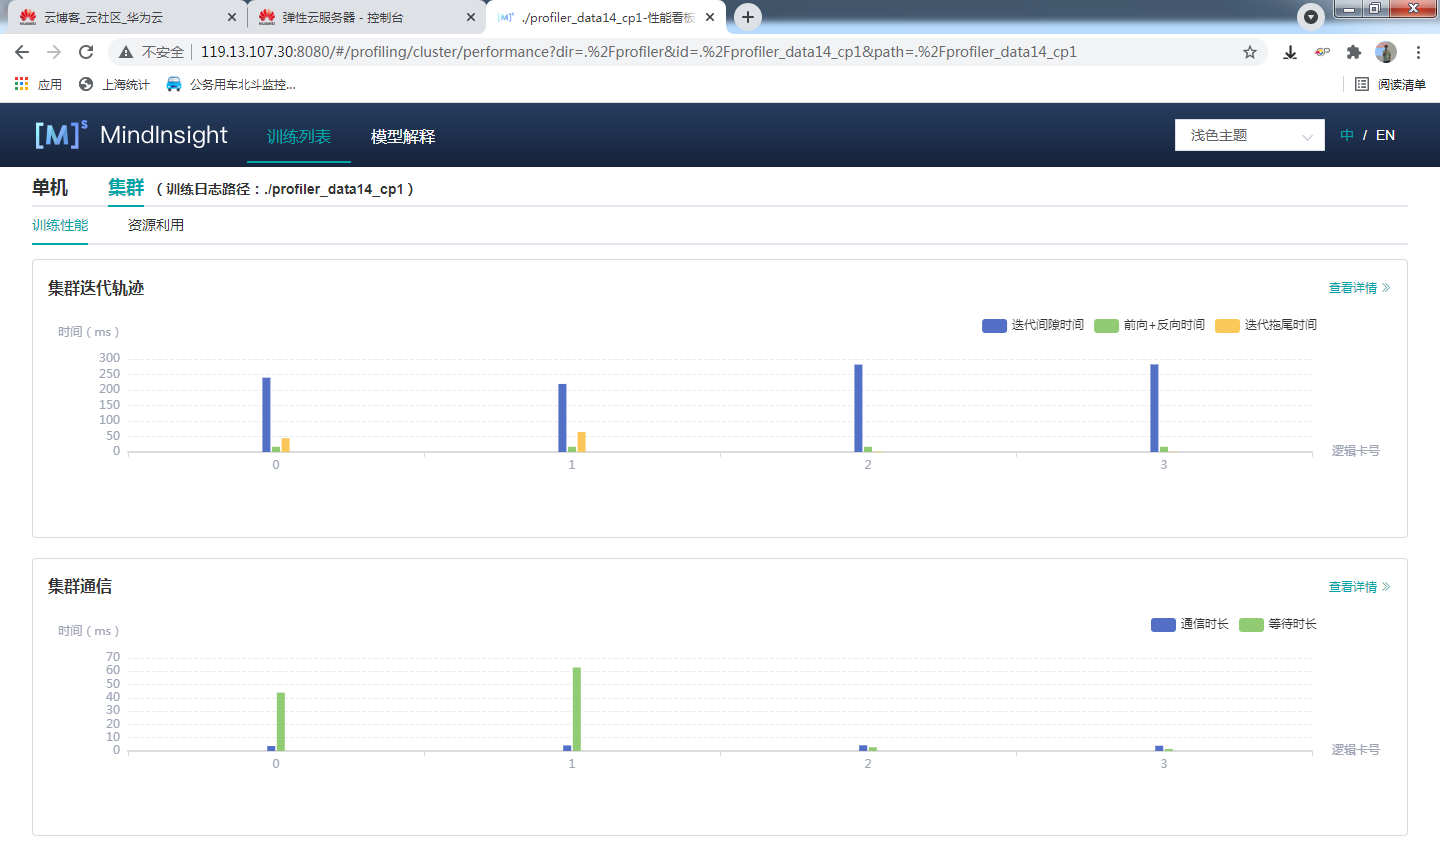The height and width of the screenshot is (860, 1440).
Task: Open the 阅读清单 reading list
Action: point(1390,84)
